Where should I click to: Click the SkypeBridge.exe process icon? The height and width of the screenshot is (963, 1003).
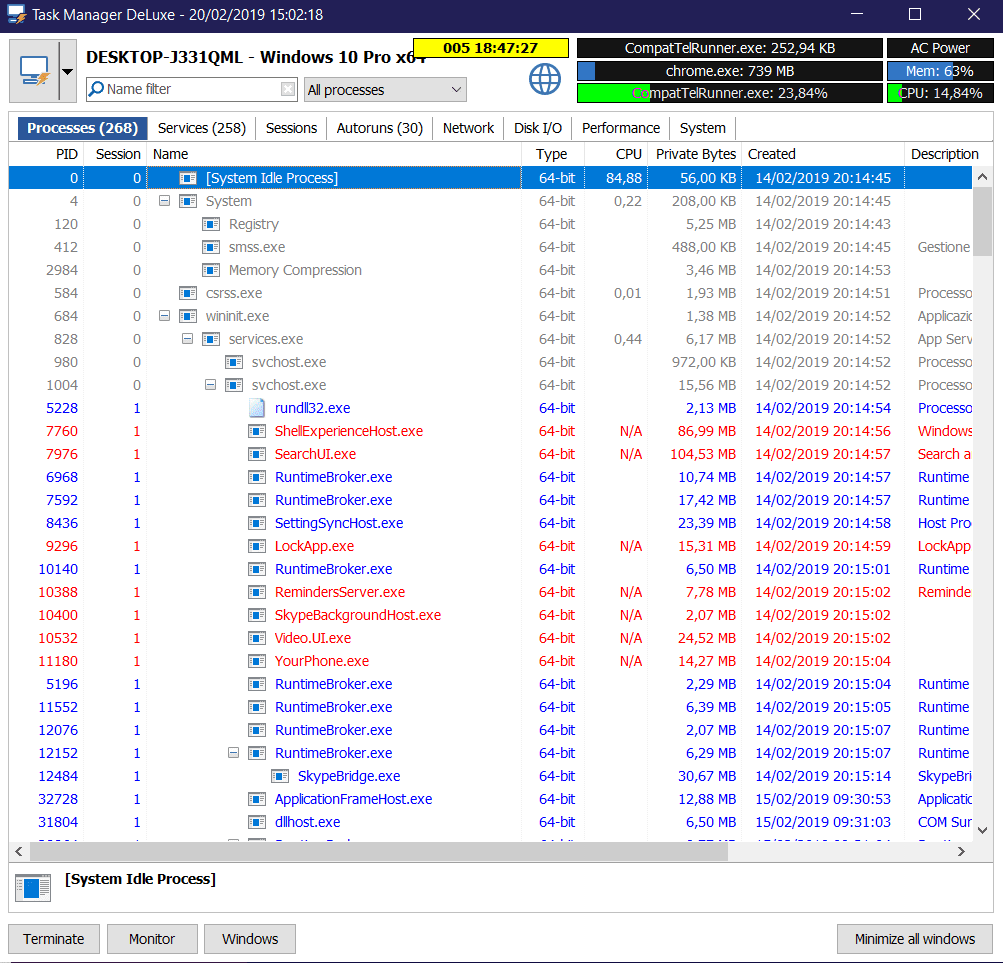(280, 776)
